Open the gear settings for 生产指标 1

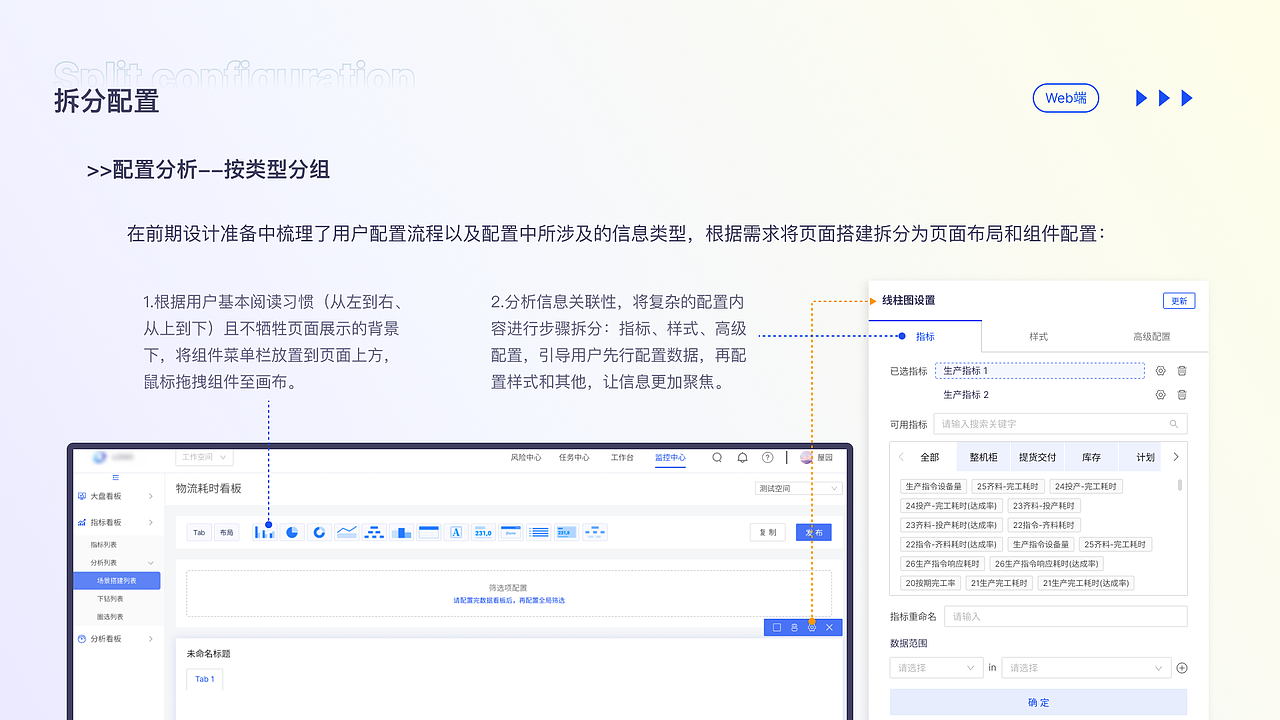pyautogui.click(x=1160, y=370)
